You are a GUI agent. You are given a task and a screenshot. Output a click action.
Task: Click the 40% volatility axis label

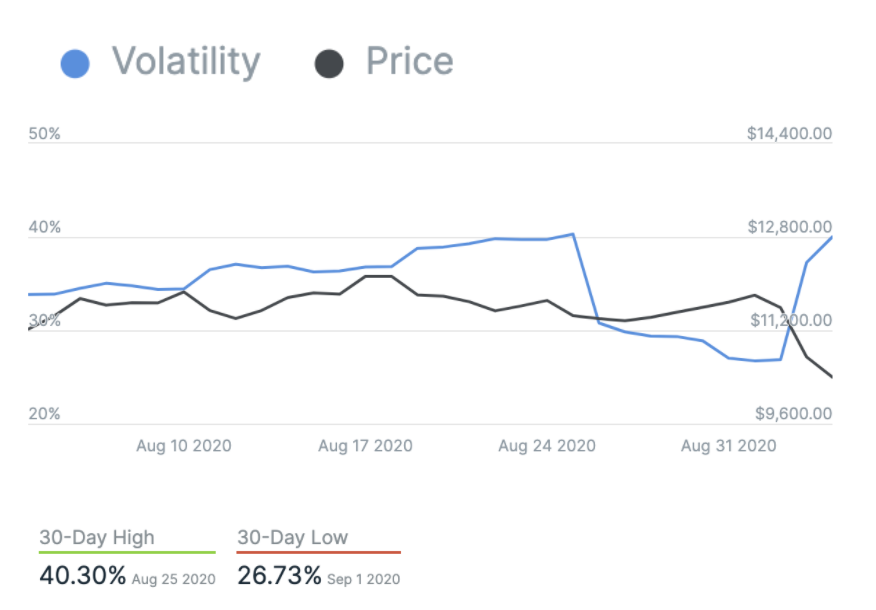(45, 228)
